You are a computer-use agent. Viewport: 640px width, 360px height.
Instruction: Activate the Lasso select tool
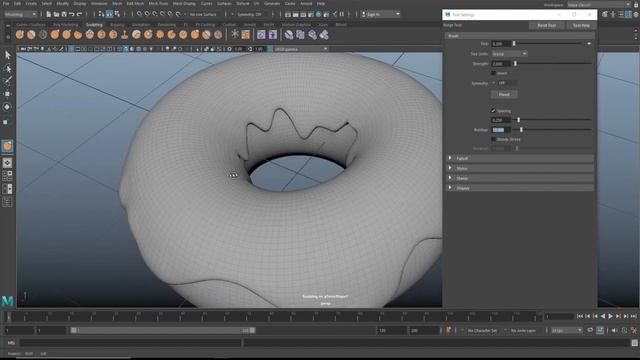tap(7, 68)
